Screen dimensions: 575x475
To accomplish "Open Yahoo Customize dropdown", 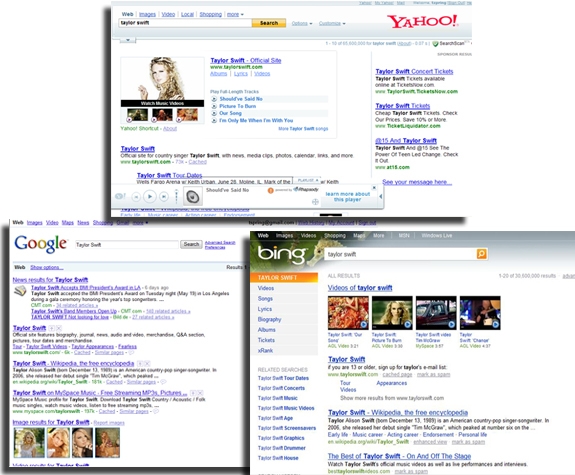I will (x=332, y=23).
